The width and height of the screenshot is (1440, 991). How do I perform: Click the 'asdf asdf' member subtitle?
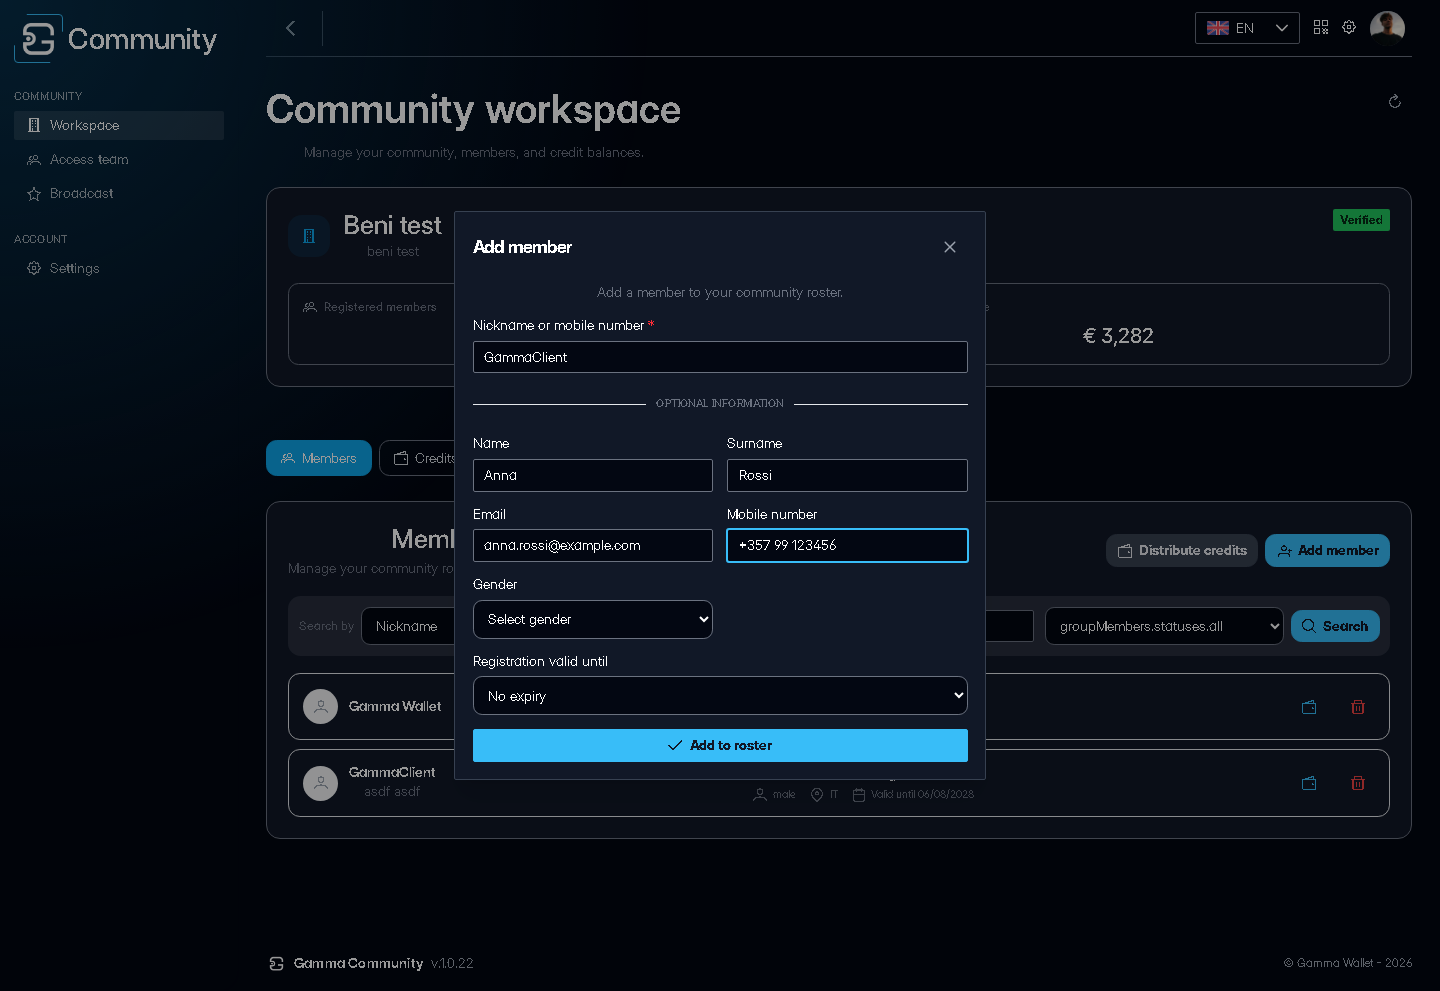point(392,791)
